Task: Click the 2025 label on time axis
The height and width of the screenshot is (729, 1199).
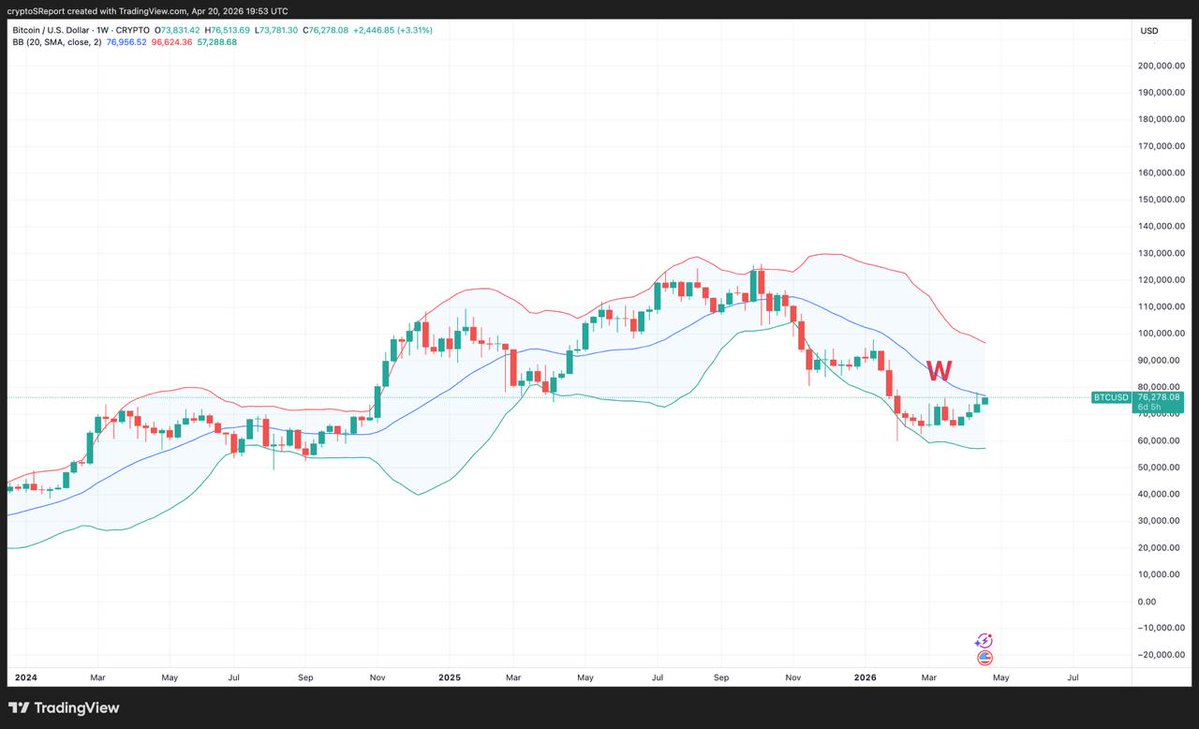Action: pos(449,677)
